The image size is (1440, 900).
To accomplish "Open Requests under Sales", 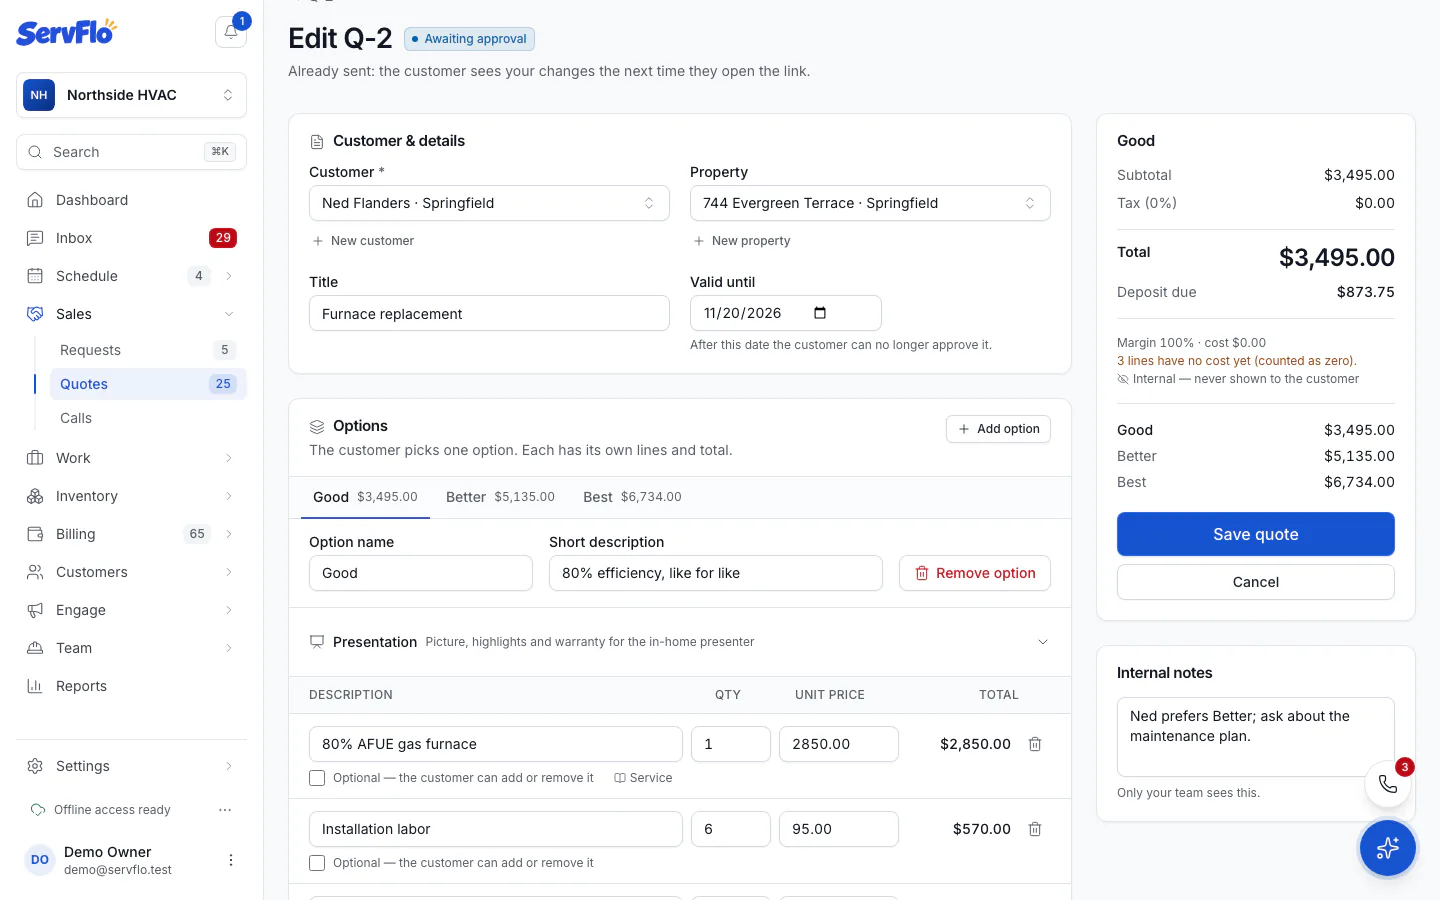I will pyautogui.click(x=148, y=350).
